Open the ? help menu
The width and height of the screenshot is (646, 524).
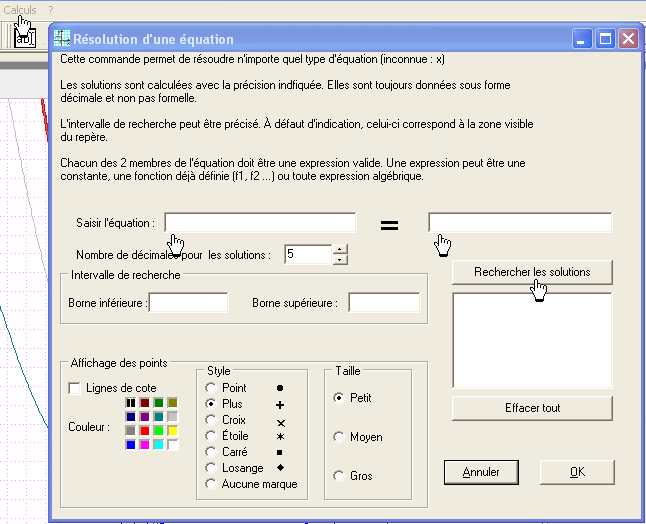click(x=51, y=8)
